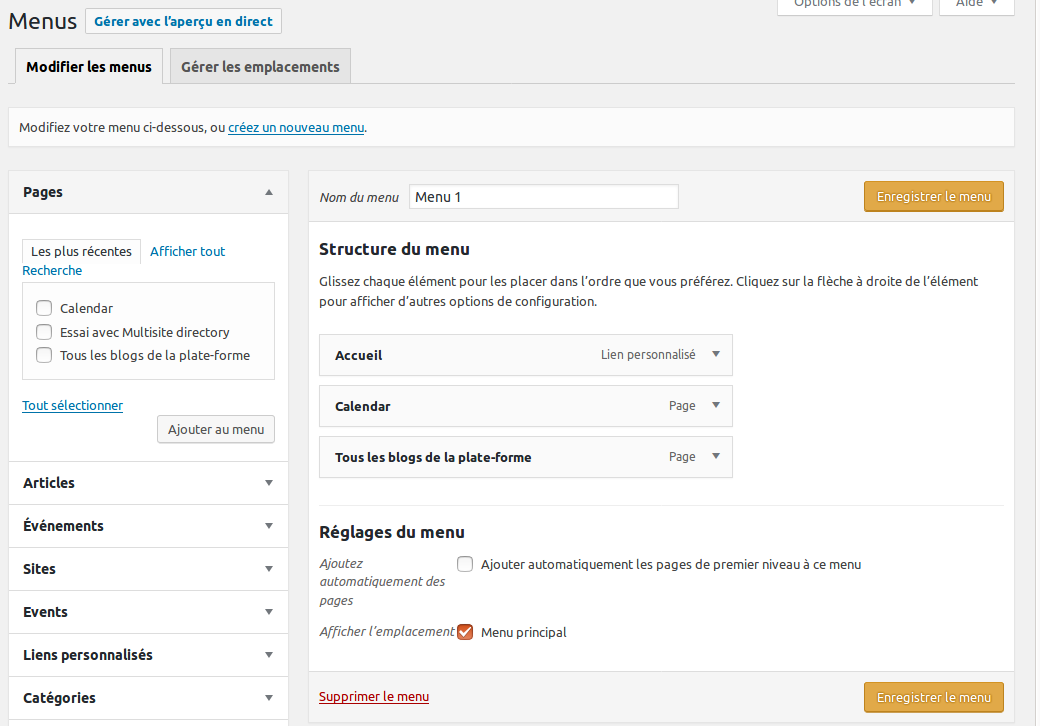The height and width of the screenshot is (726, 1040).
Task: Open the Calendar menu item settings arrow
Action: (x=715, y=405)
